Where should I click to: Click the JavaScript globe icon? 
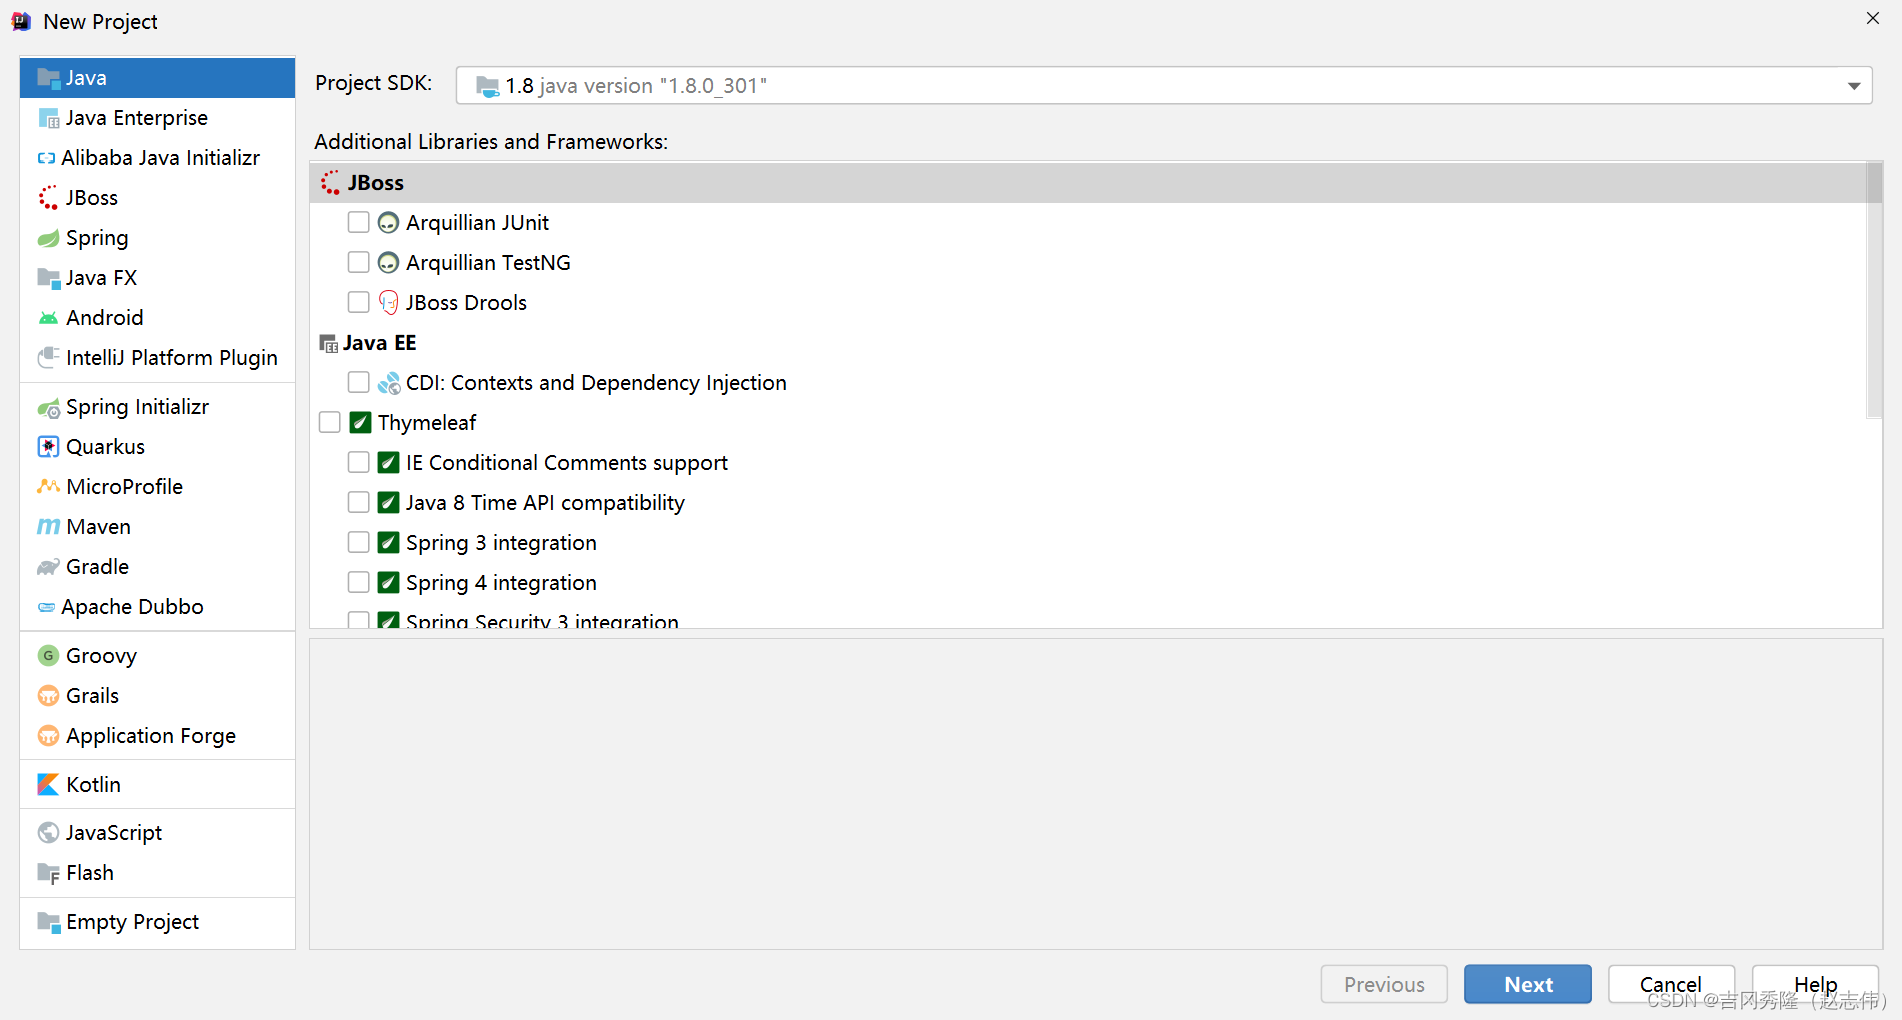point(48,833)
